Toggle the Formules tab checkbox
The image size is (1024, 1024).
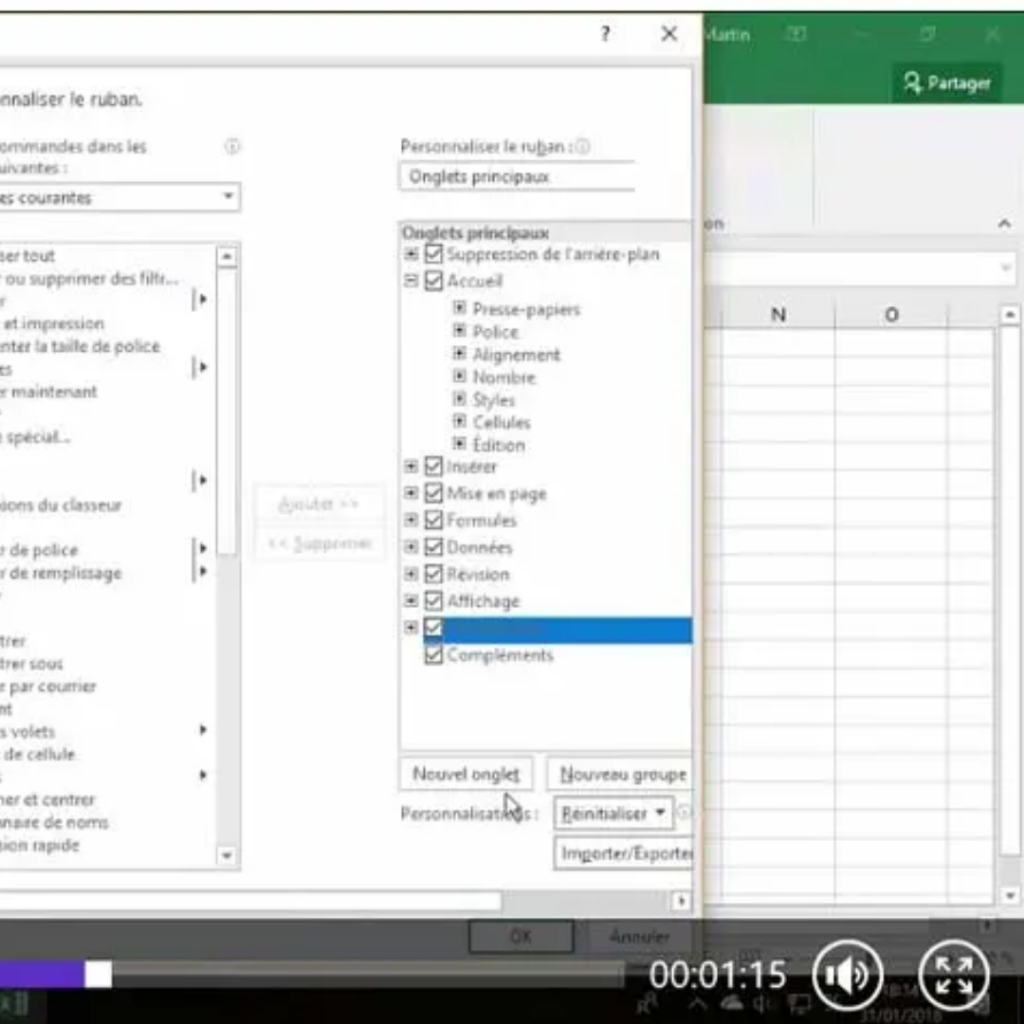point(433,520)
